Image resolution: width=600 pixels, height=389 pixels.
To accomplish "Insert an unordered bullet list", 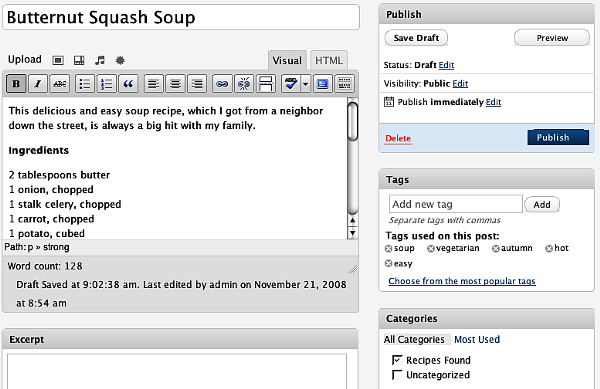I will coord(85,83).
